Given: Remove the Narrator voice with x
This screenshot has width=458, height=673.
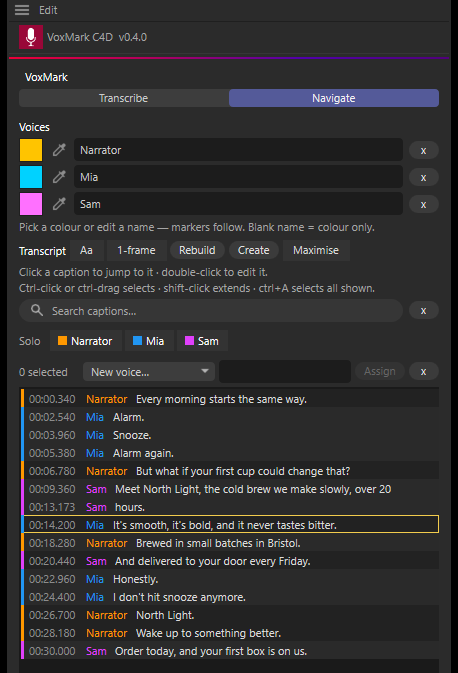Looking at the screenshot, I should click(x=424, y=150).
